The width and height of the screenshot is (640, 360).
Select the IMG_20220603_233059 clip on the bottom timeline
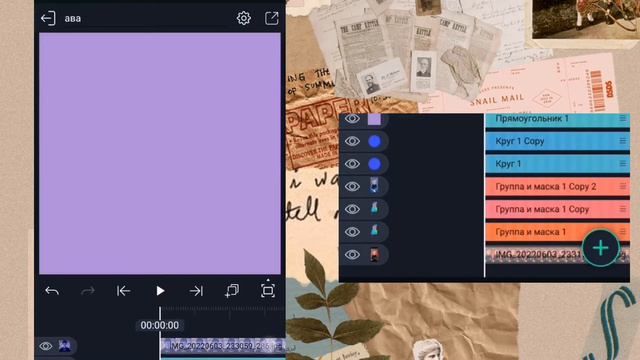(x=223, y=346)
